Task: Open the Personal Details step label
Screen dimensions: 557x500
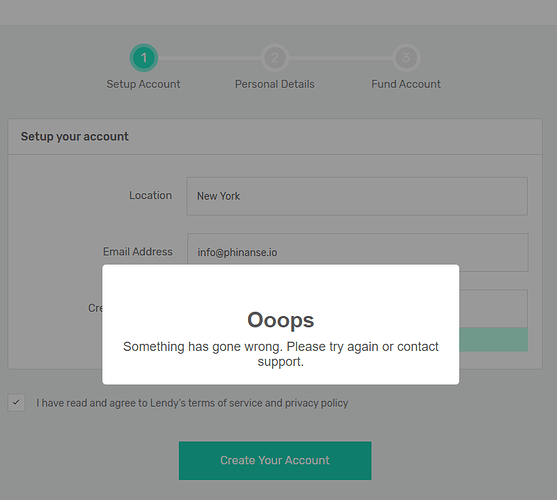Action: 275,84
